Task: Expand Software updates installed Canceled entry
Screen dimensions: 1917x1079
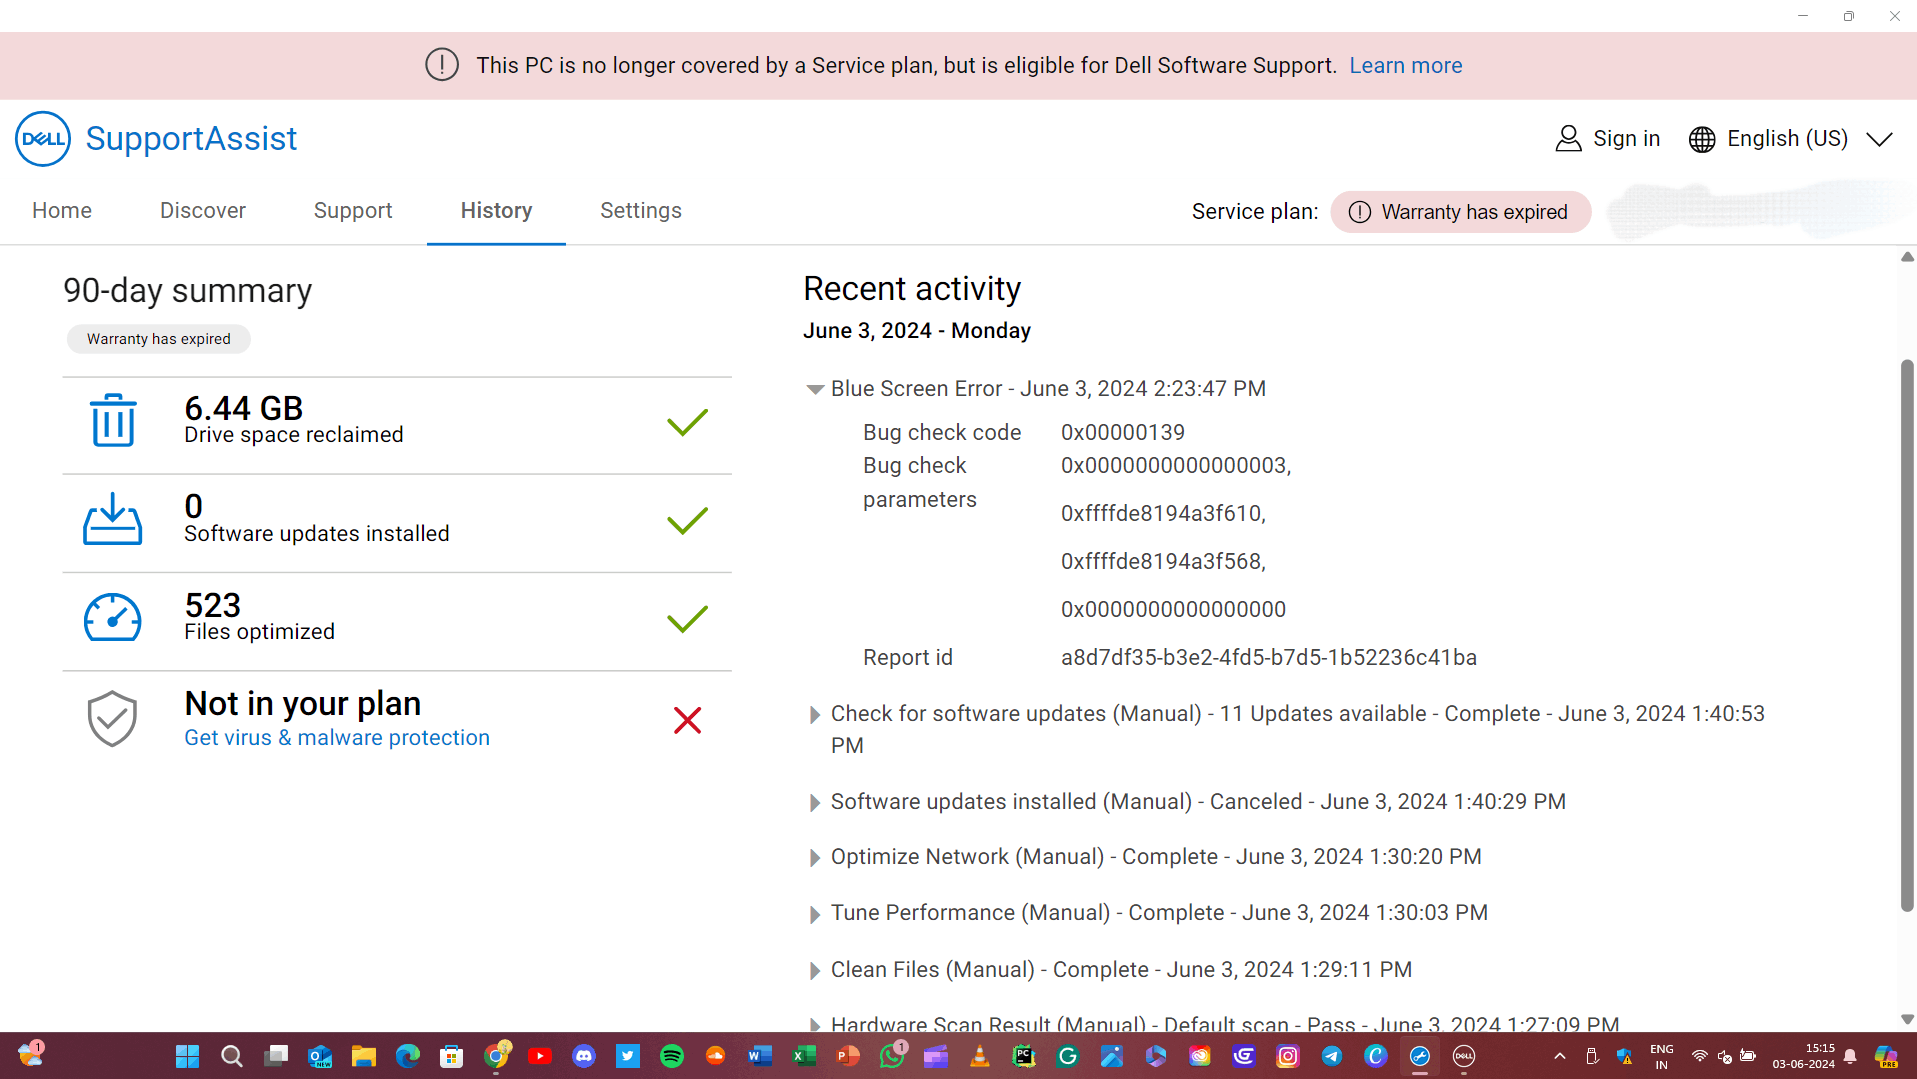Action: (x=815, y=803)
